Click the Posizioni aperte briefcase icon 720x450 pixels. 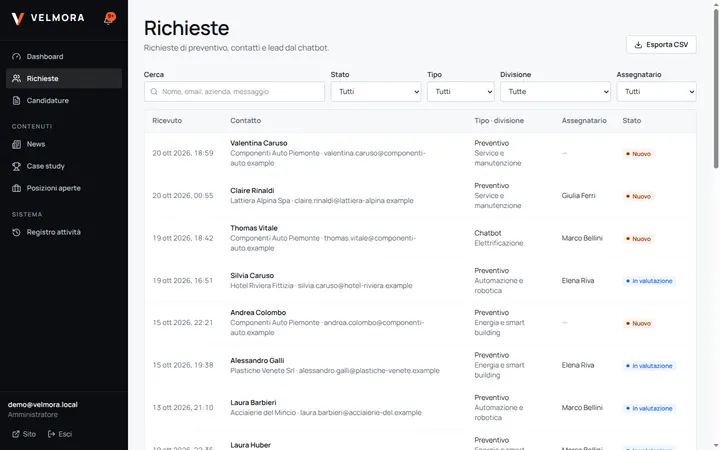(17, 188)
